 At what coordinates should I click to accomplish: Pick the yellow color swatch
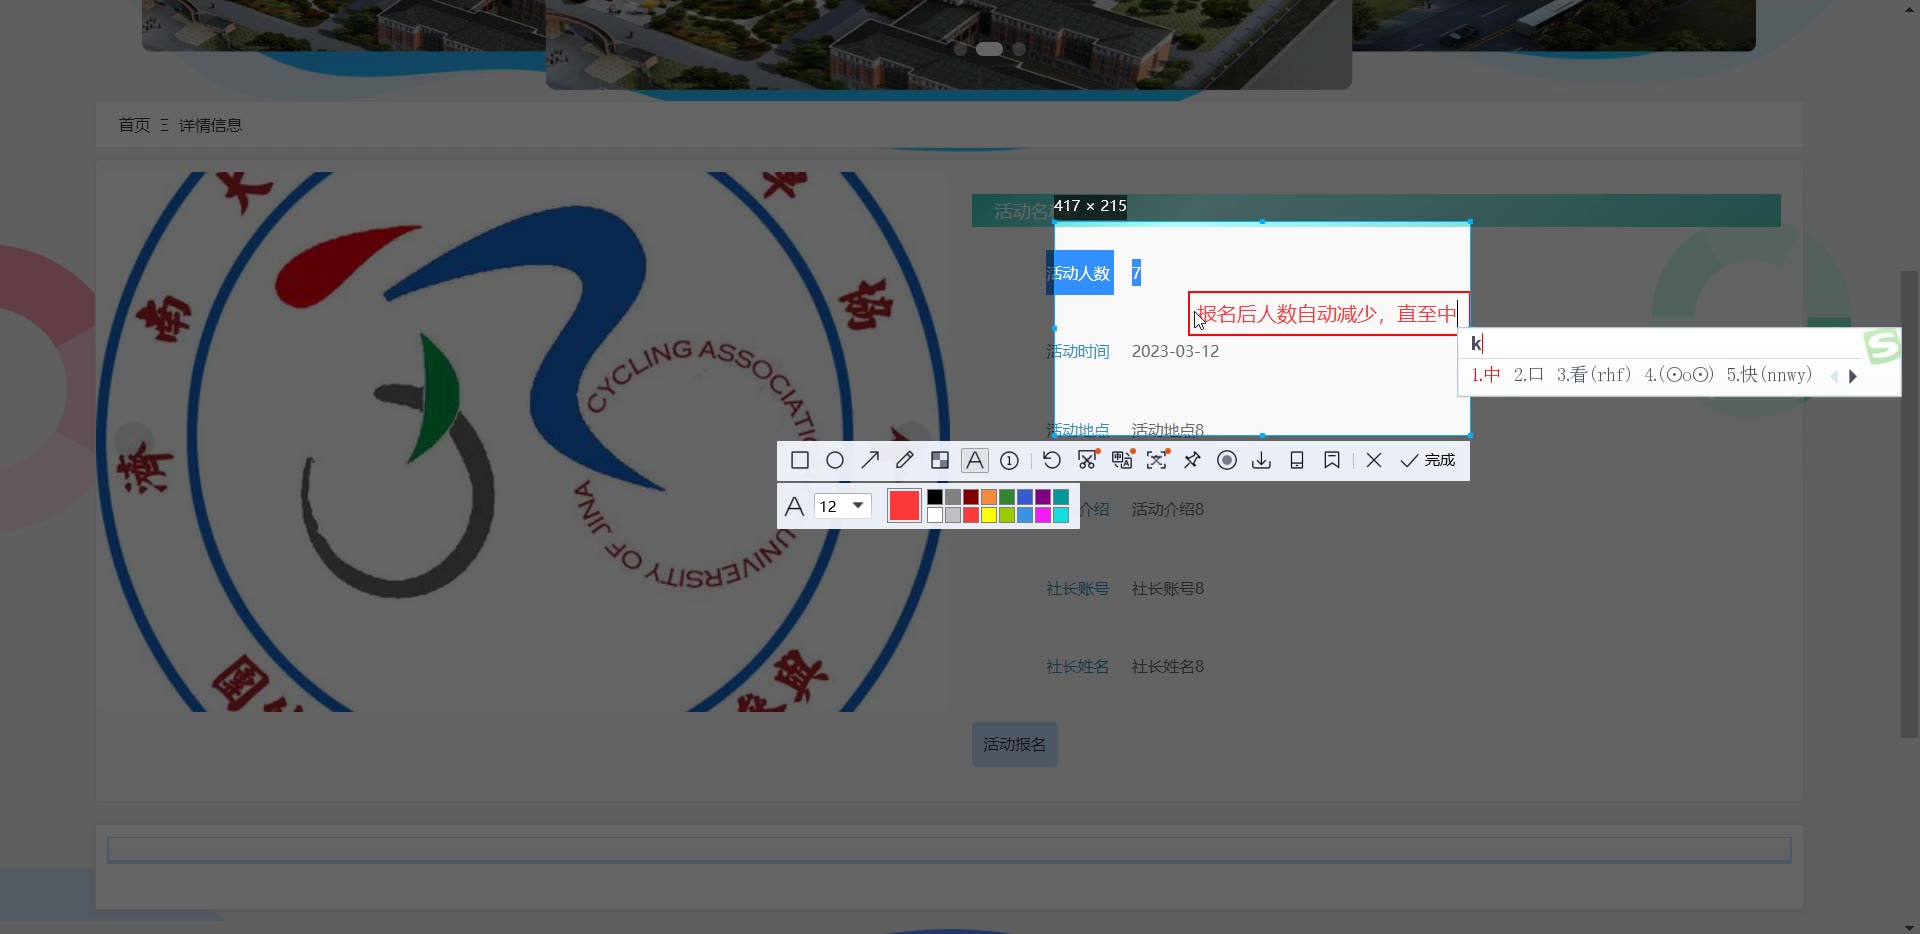(x=989, y=515)
